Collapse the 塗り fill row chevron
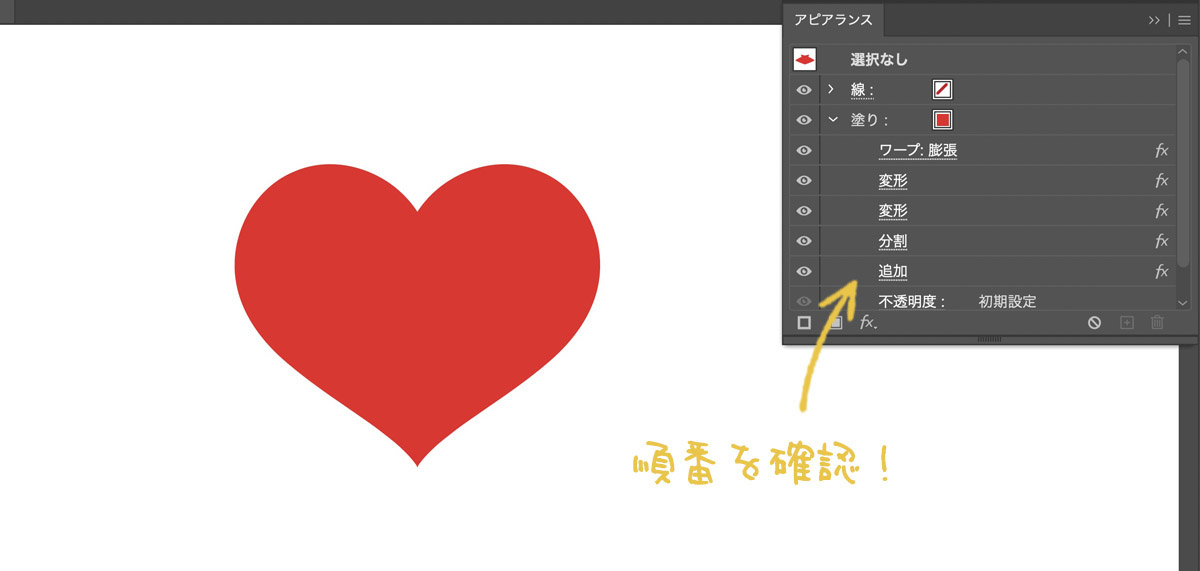Viewport: 1200px width, 571px height. (x=832, y=120)
